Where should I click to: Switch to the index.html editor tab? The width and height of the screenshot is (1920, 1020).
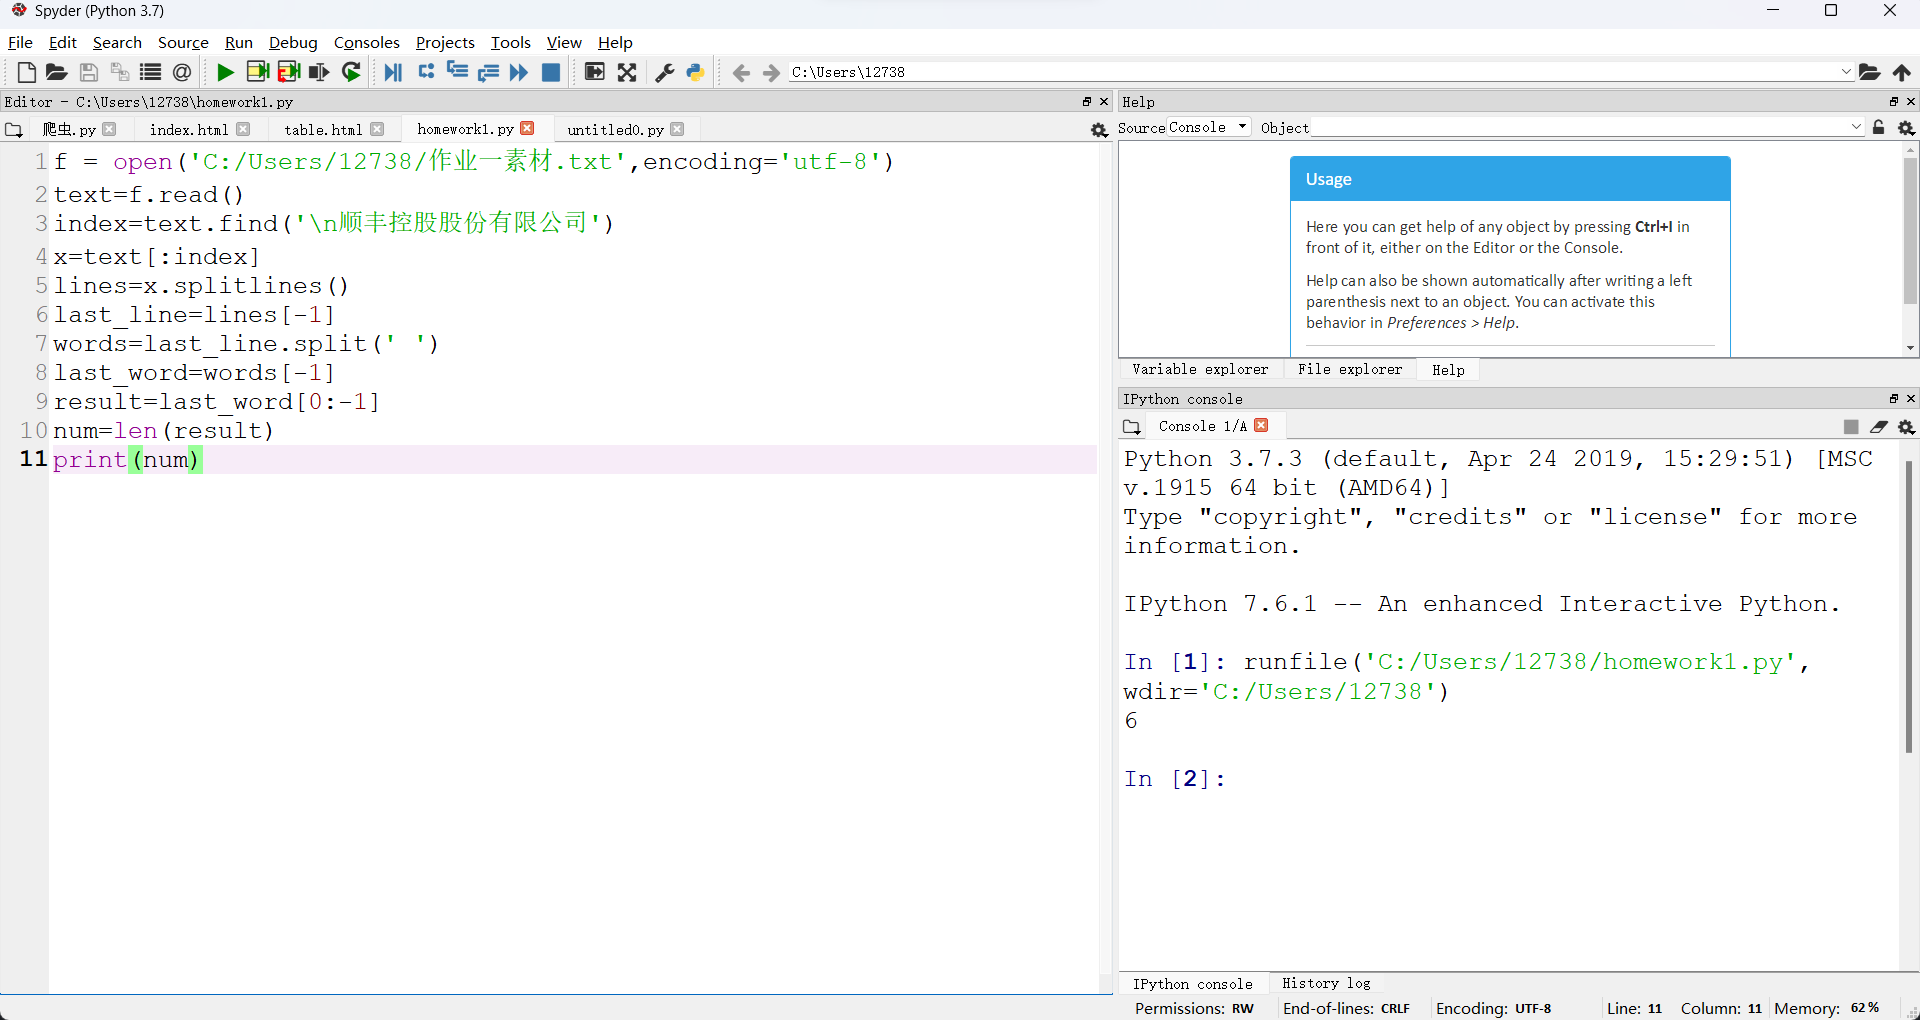189,130
